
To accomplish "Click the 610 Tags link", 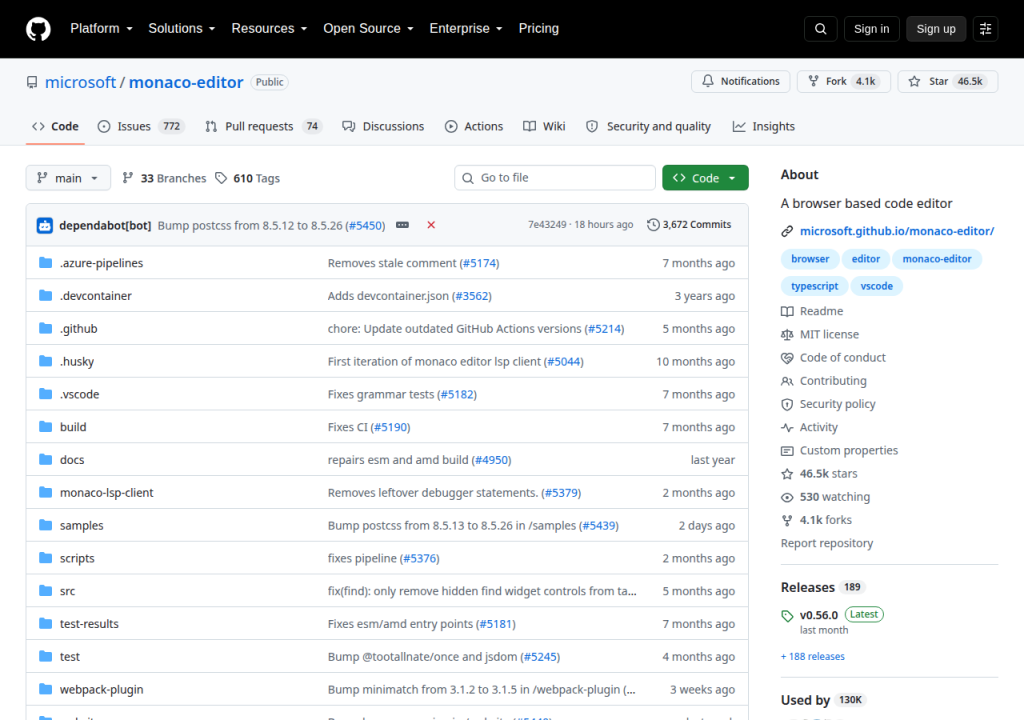I will (x=248, y=178).
